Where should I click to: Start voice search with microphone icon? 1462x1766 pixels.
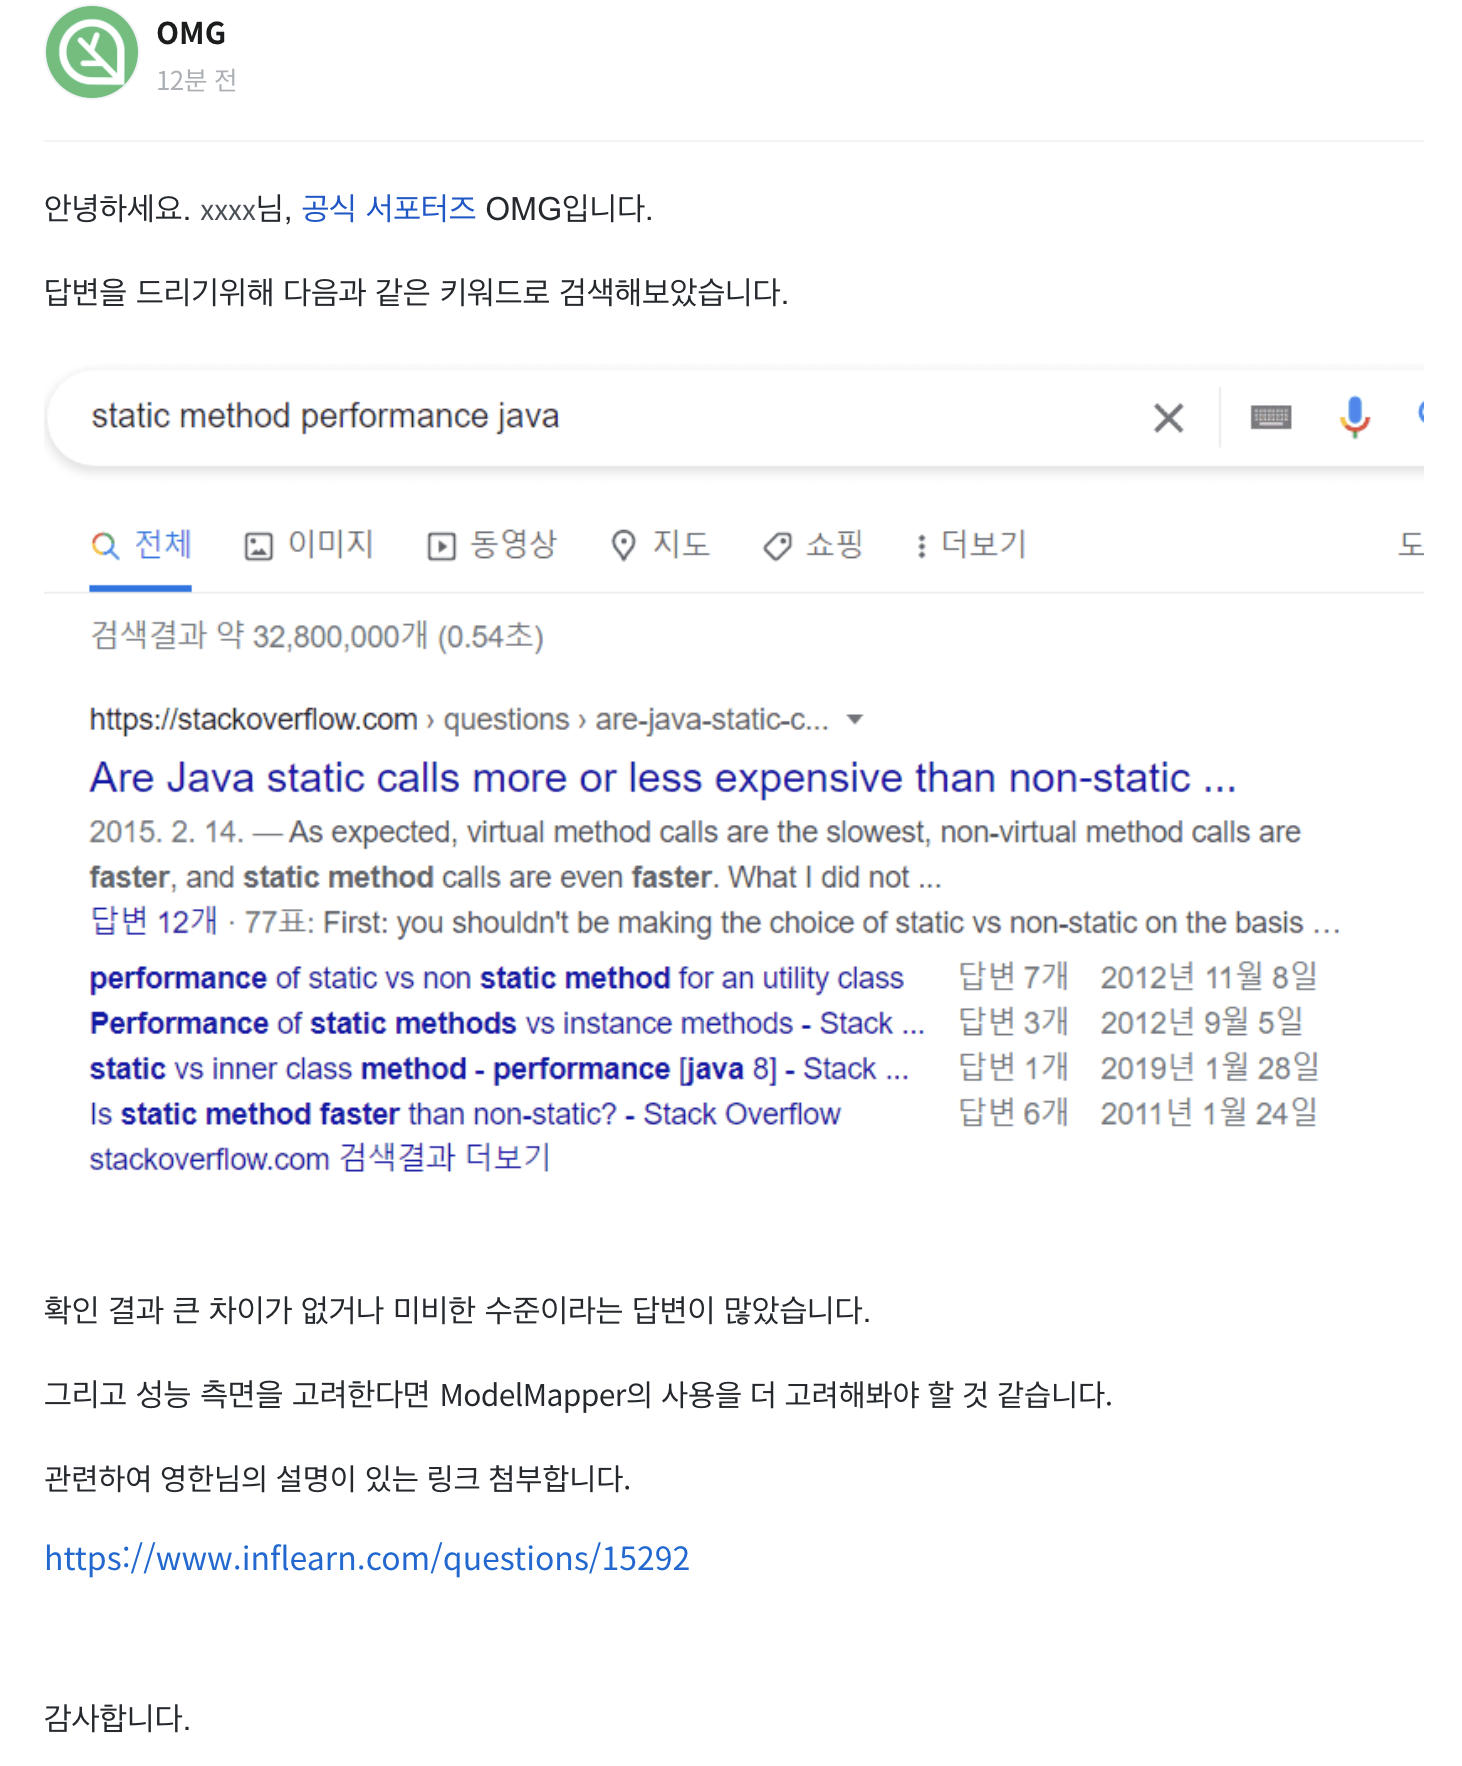pos(1355,417)
